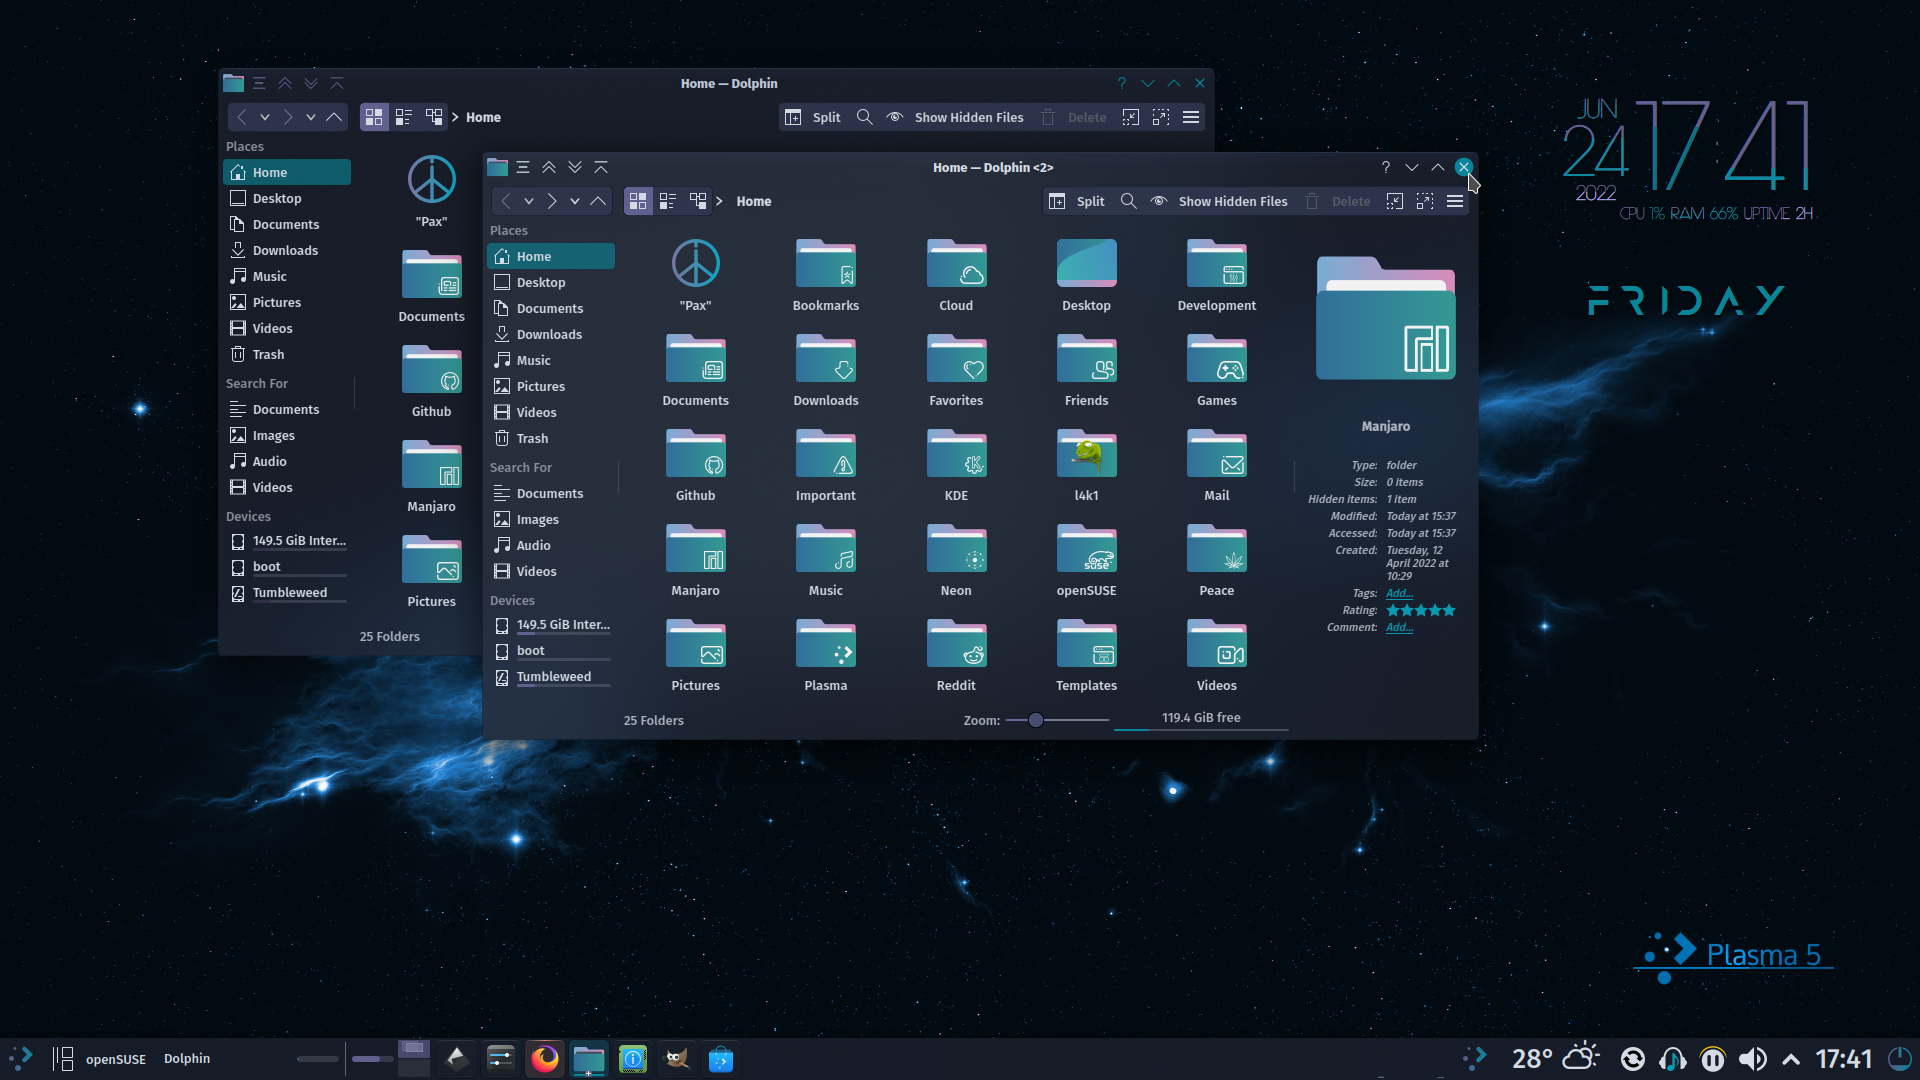Open the "Pax" peace symbol item in Dolphin <2>
Screen dimensions: 1920x1080
696,276
